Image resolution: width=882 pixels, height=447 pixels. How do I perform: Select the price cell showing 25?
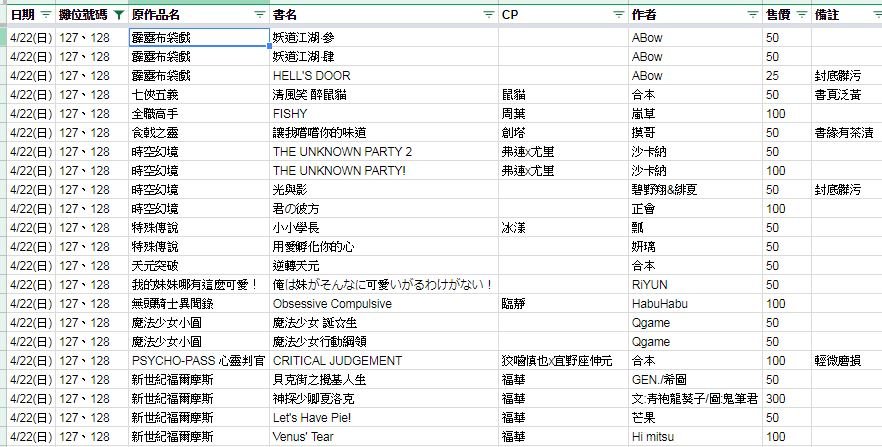[787, 76]
